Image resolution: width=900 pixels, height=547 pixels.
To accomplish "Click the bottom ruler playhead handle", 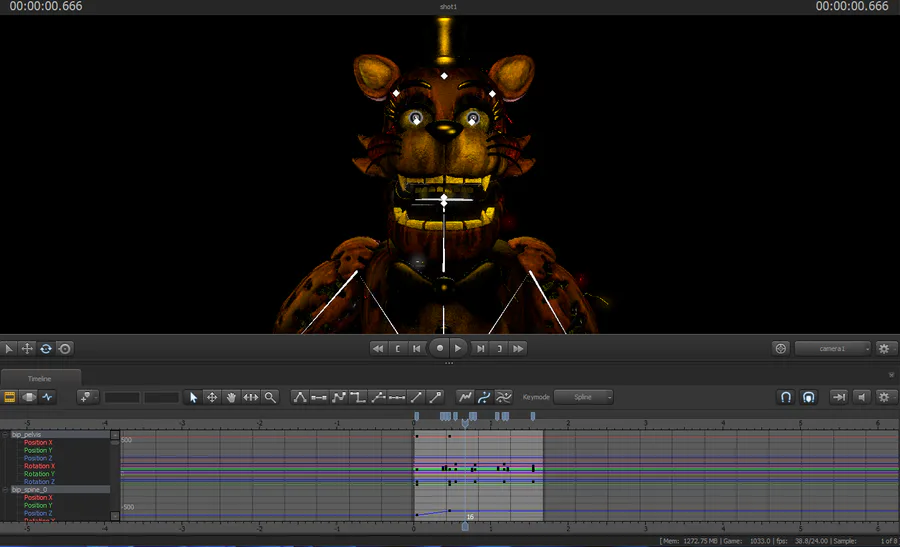I will pyautogui.click(x=465, y=526).
